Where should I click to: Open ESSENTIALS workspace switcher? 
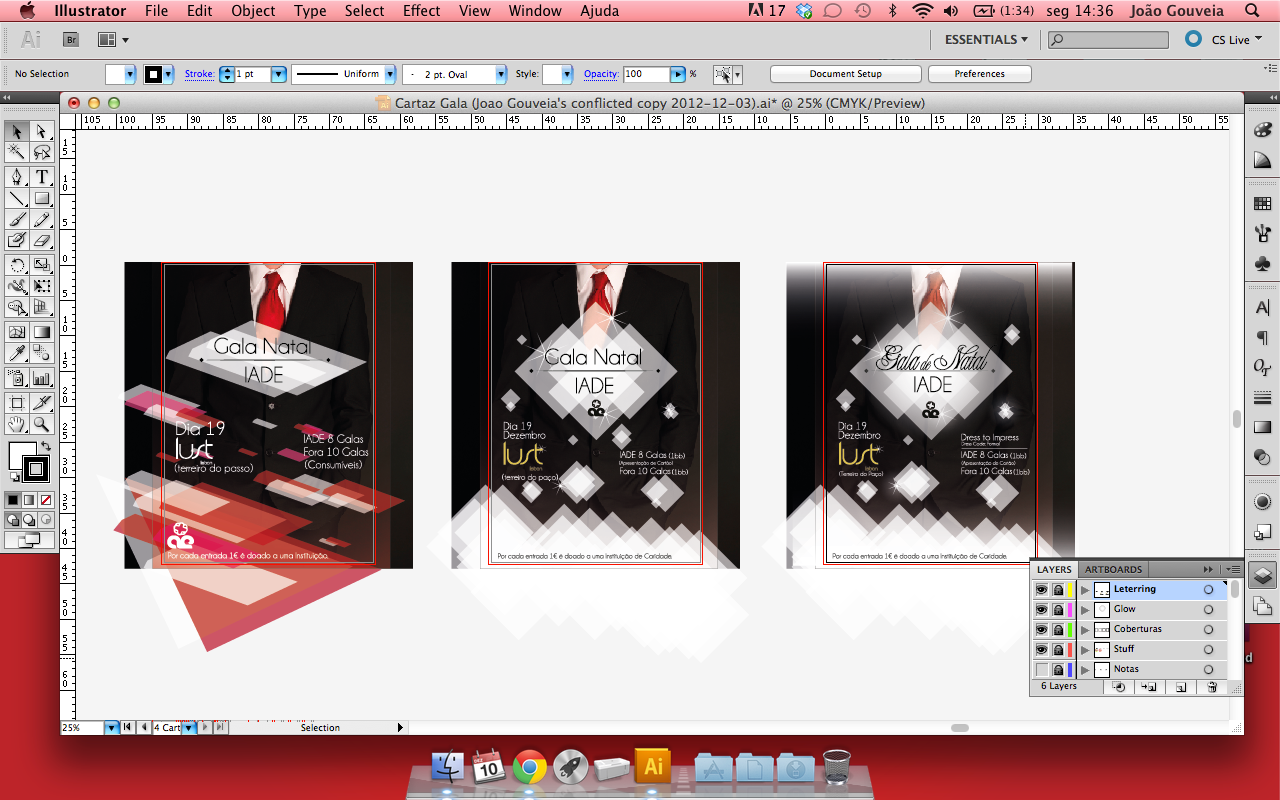click(986, 39)
